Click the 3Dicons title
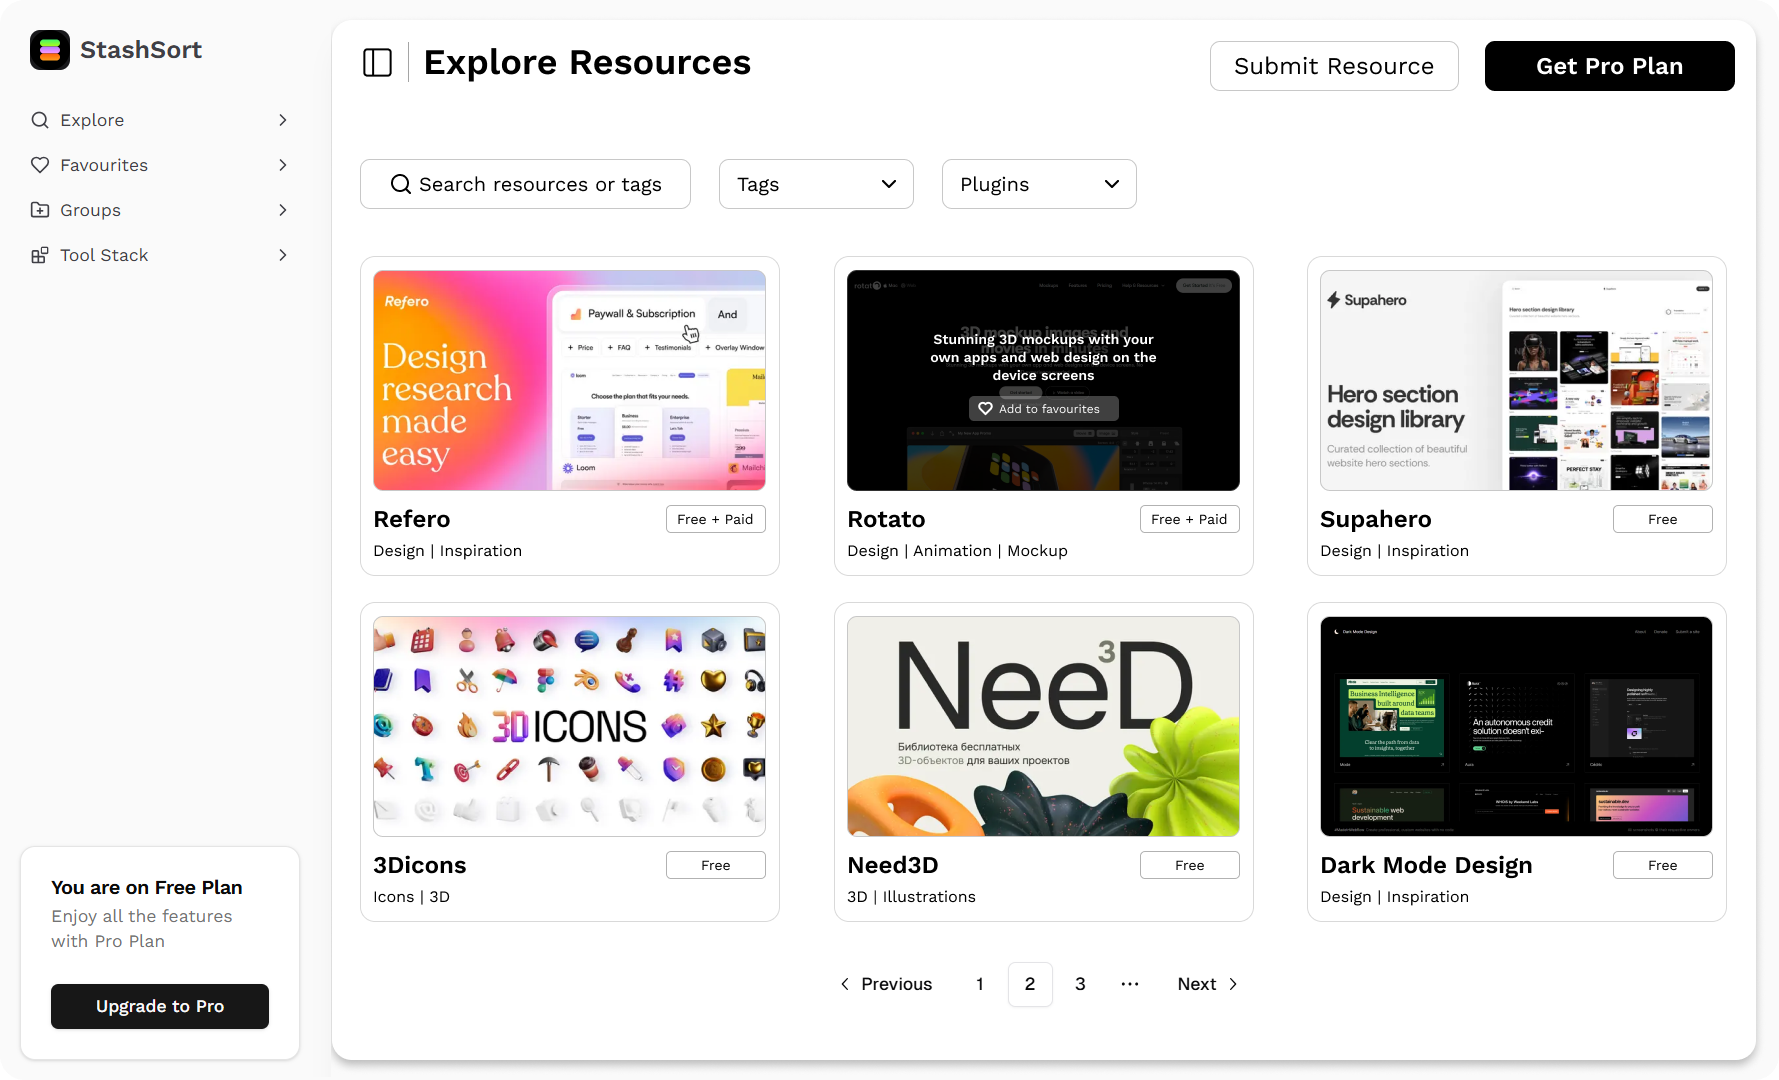The height and width of the screenshot is (1080, 1779). (x=420, y=865)
